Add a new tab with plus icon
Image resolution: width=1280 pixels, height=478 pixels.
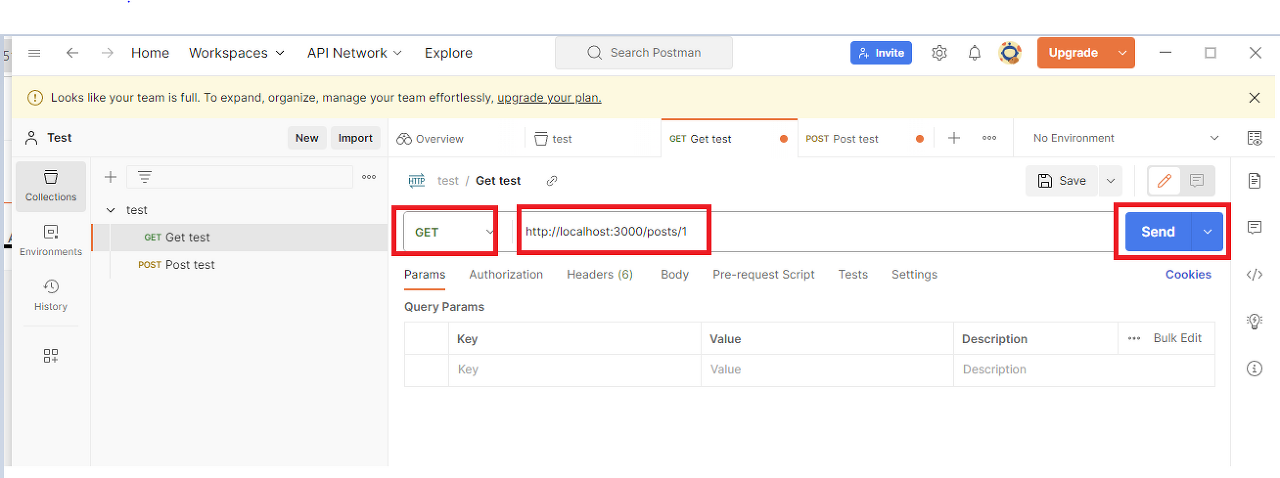pos(954,138)
